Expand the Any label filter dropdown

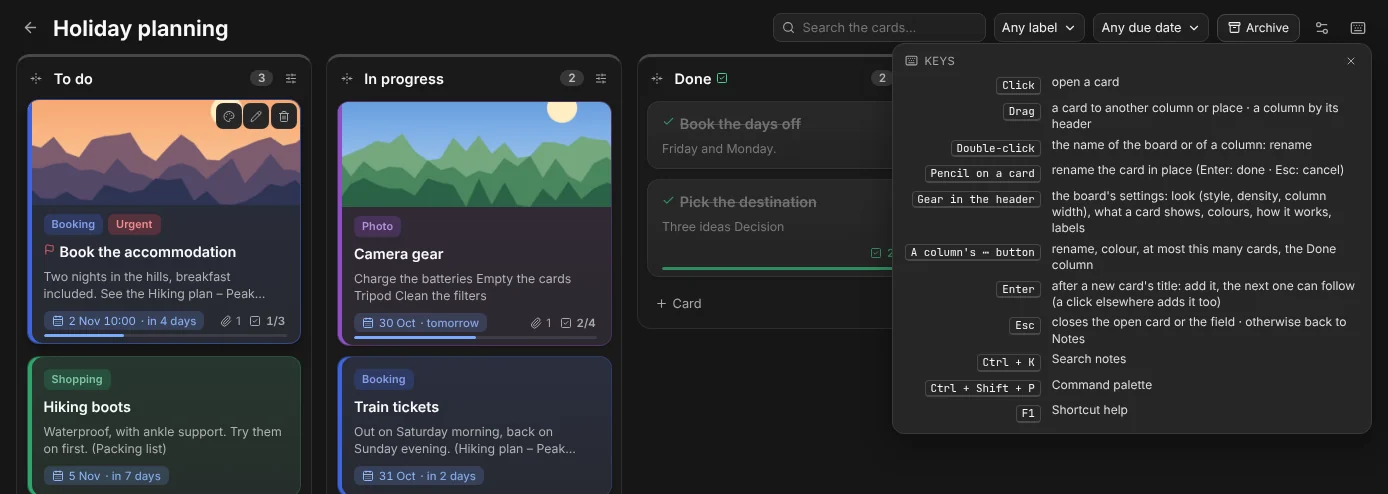(x=1039, y=28)
